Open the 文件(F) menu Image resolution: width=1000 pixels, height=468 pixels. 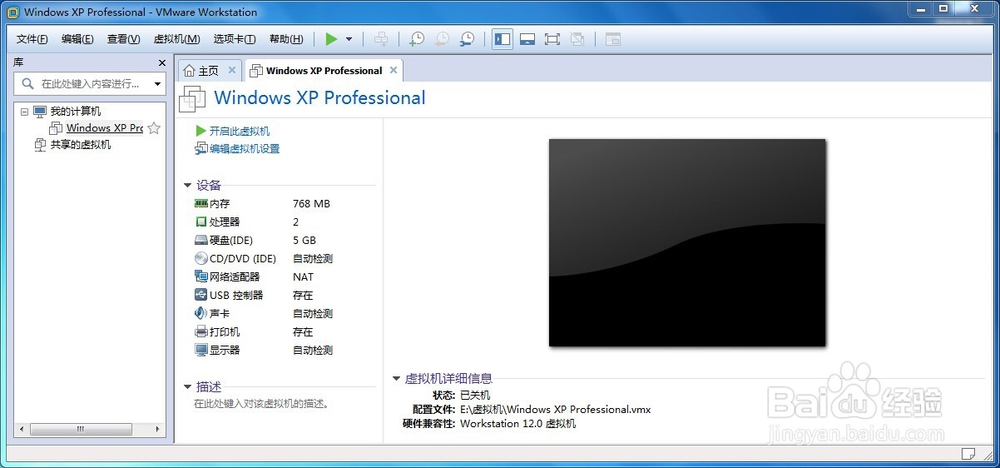point(32,40)
